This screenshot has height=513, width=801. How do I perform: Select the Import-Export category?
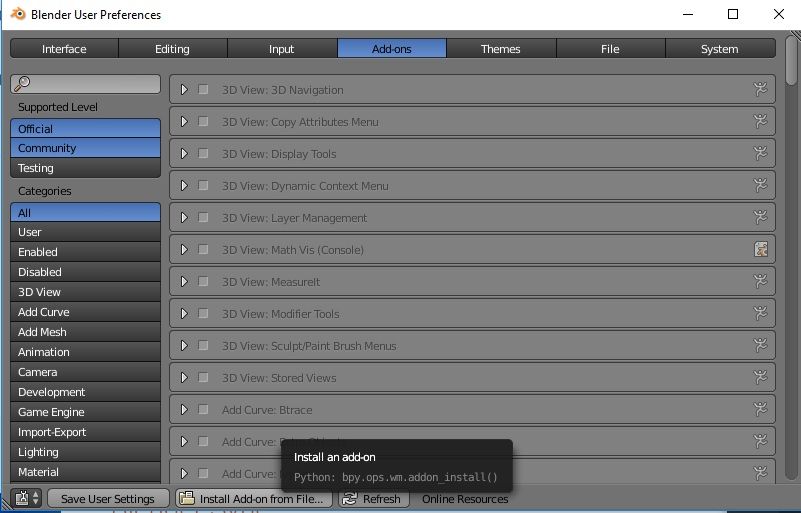[x=85, y=432]
